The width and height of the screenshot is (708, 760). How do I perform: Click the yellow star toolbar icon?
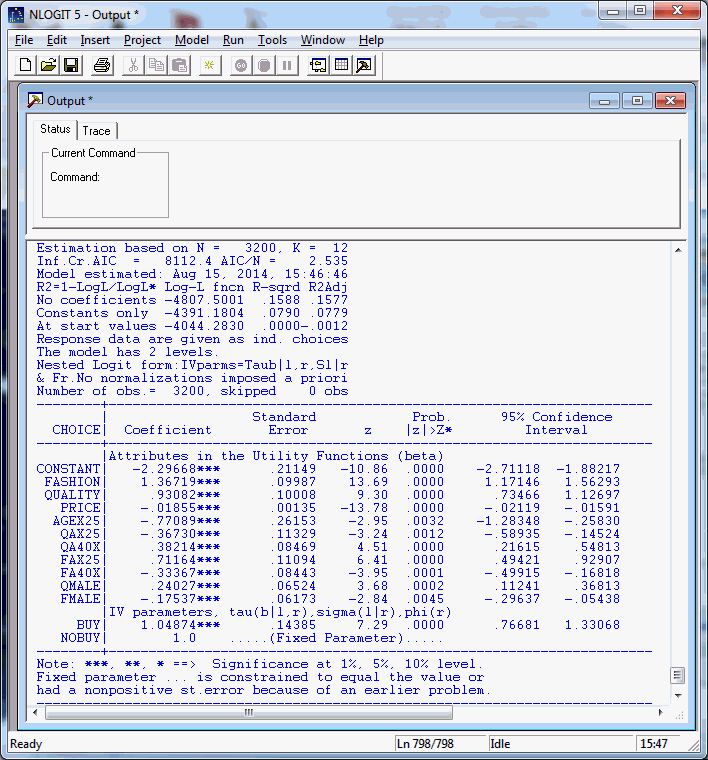(210, 65)
